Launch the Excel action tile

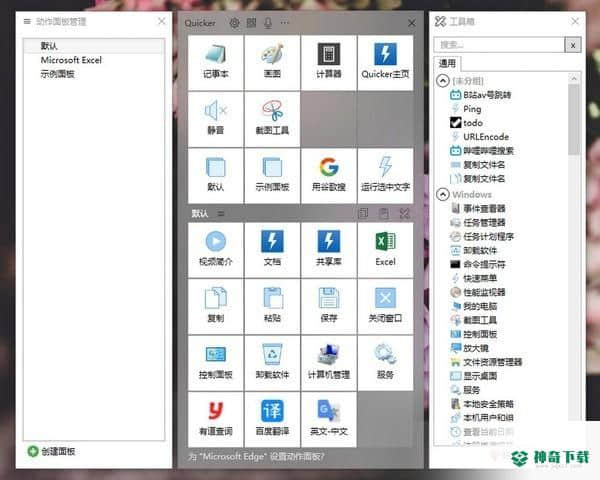click(385, 250)
